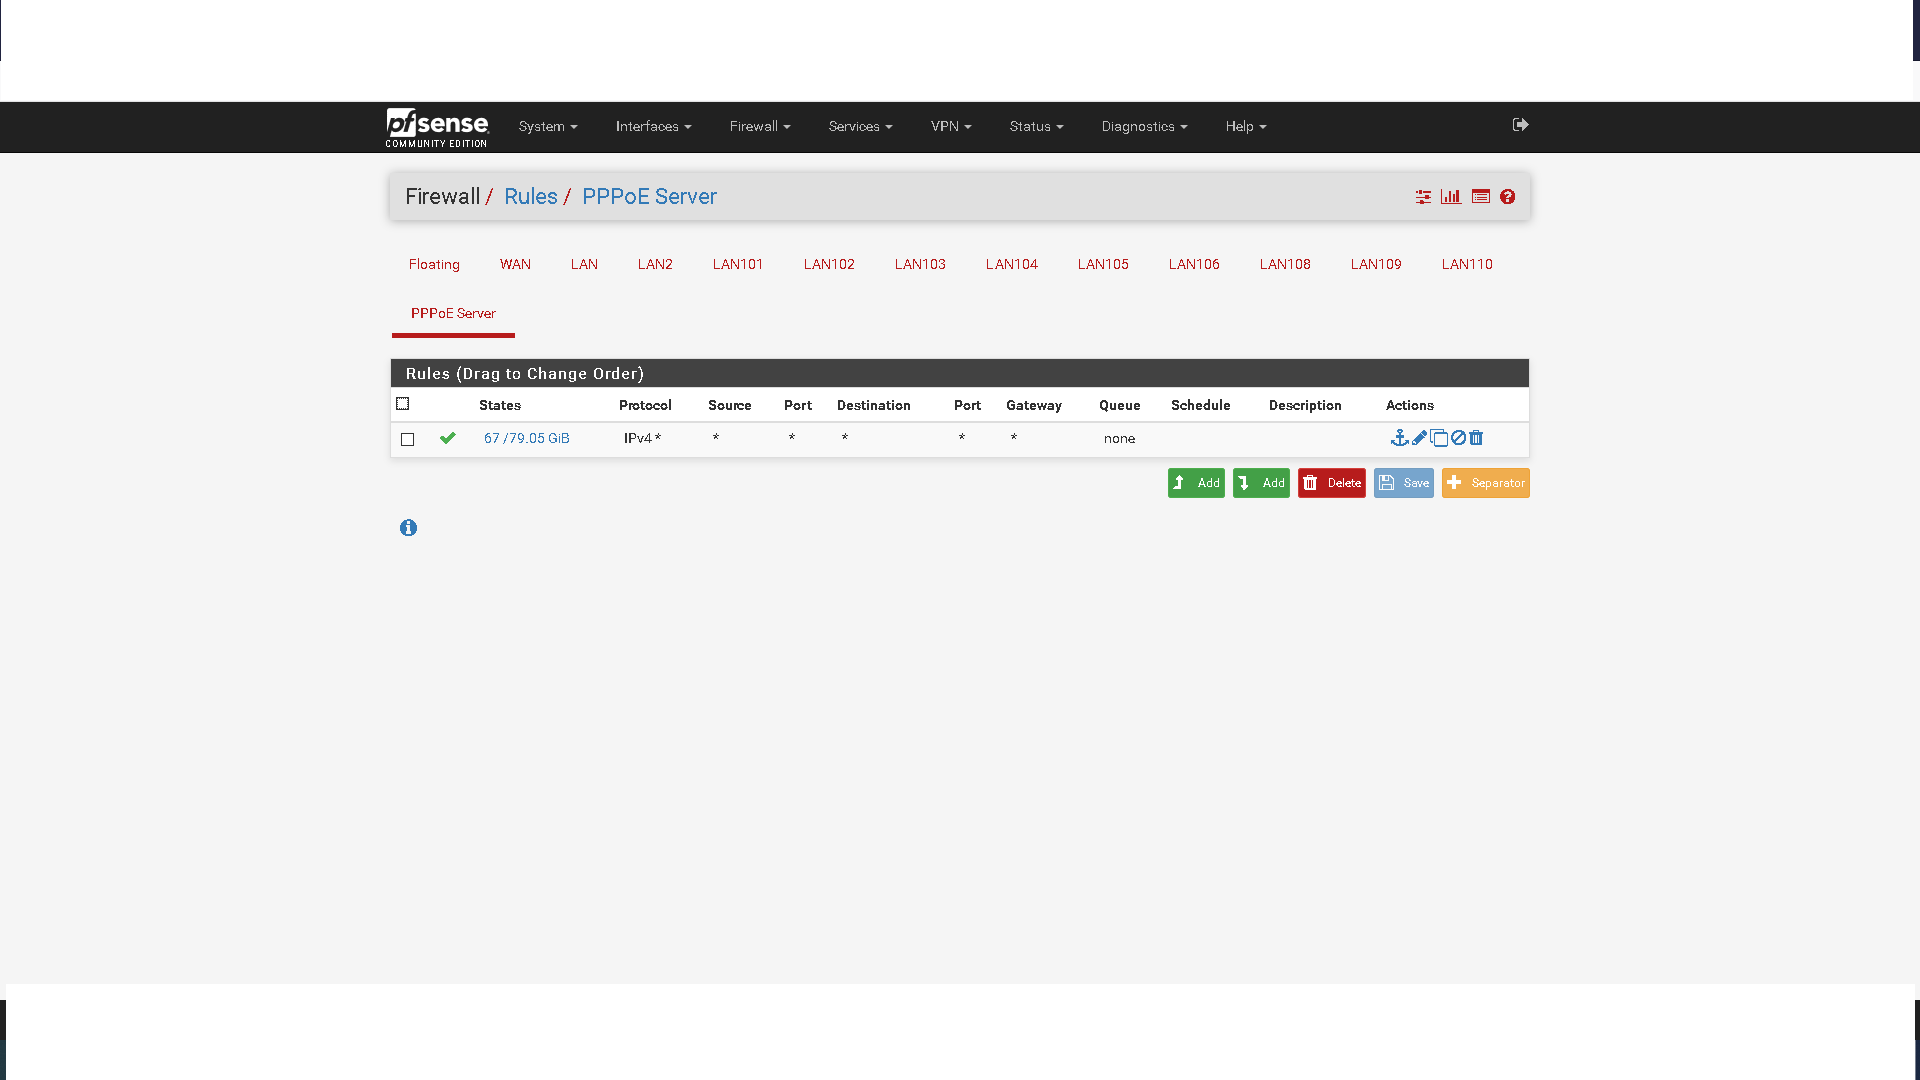Click the 'none' queue value
Viewport: 1920px width, 1080px height.
(1119, 439)
